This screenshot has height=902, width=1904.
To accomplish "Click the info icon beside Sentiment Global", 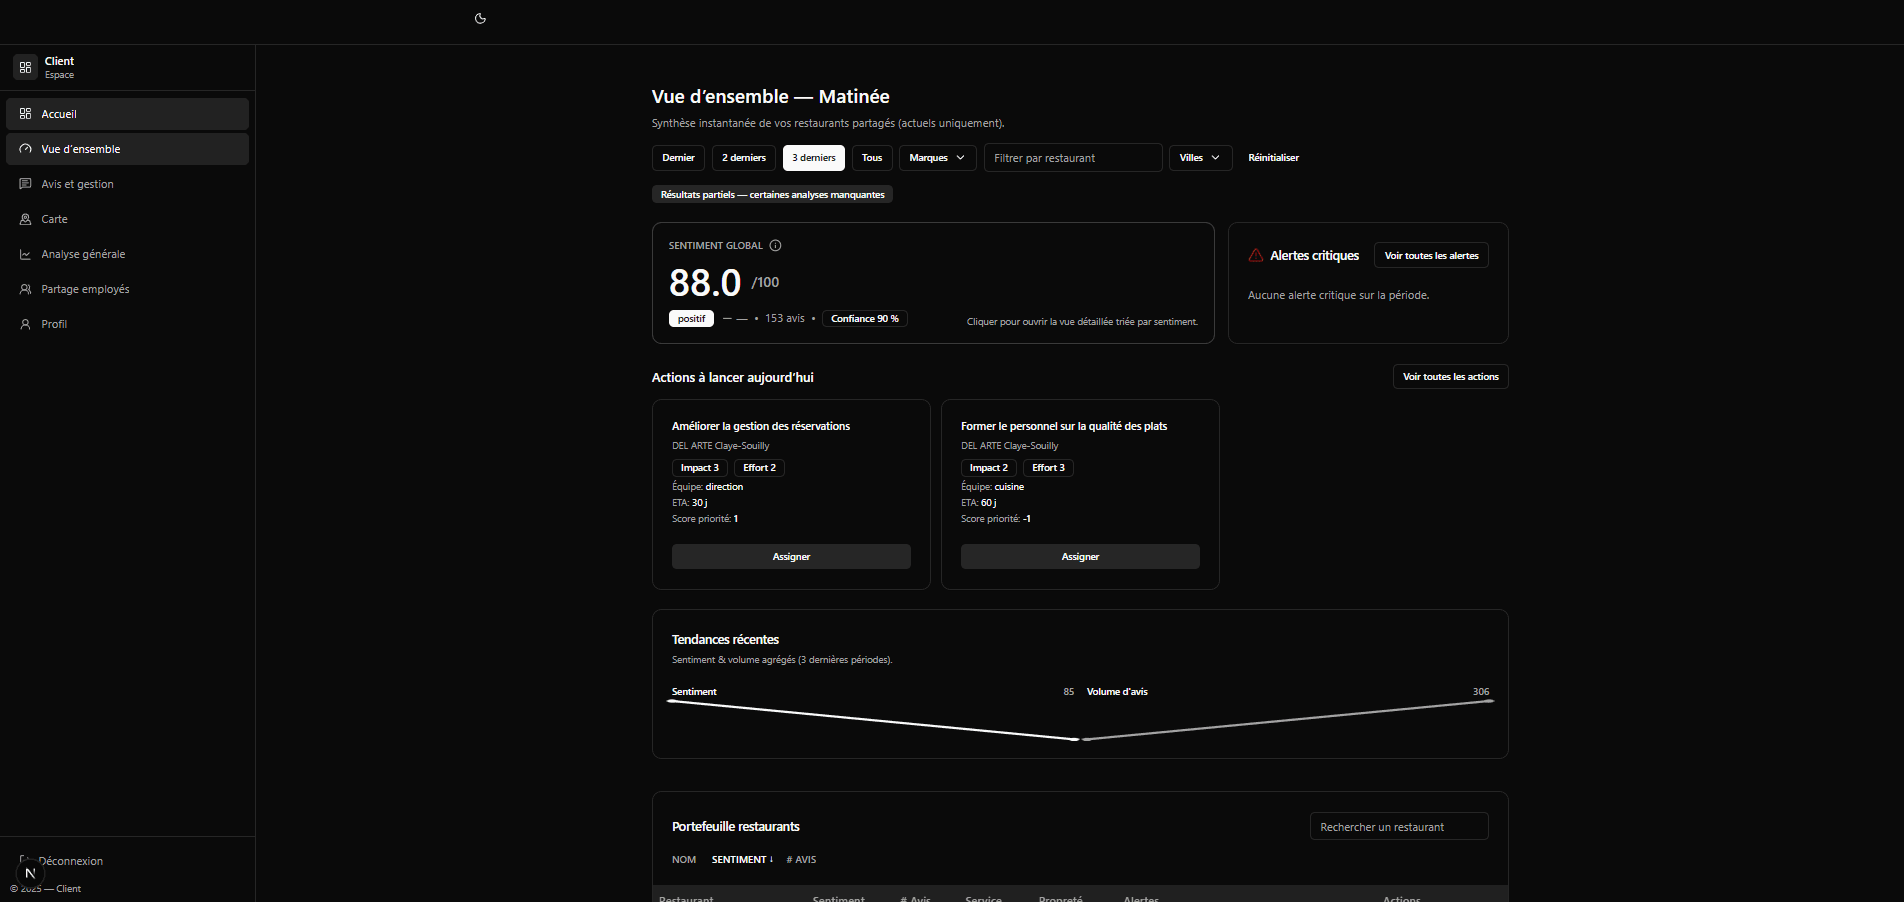I will click(x=775, y=245).
